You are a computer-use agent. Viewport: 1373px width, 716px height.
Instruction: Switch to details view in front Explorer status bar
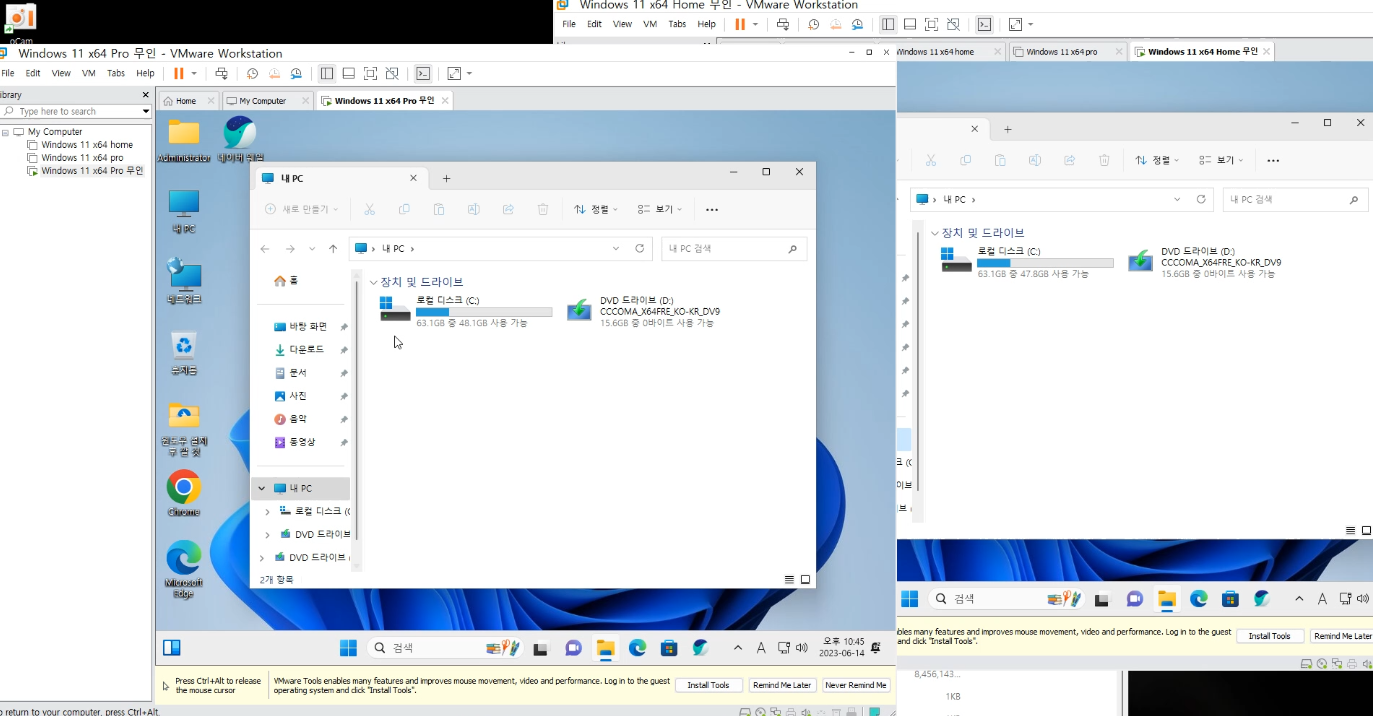pos(789,579)
